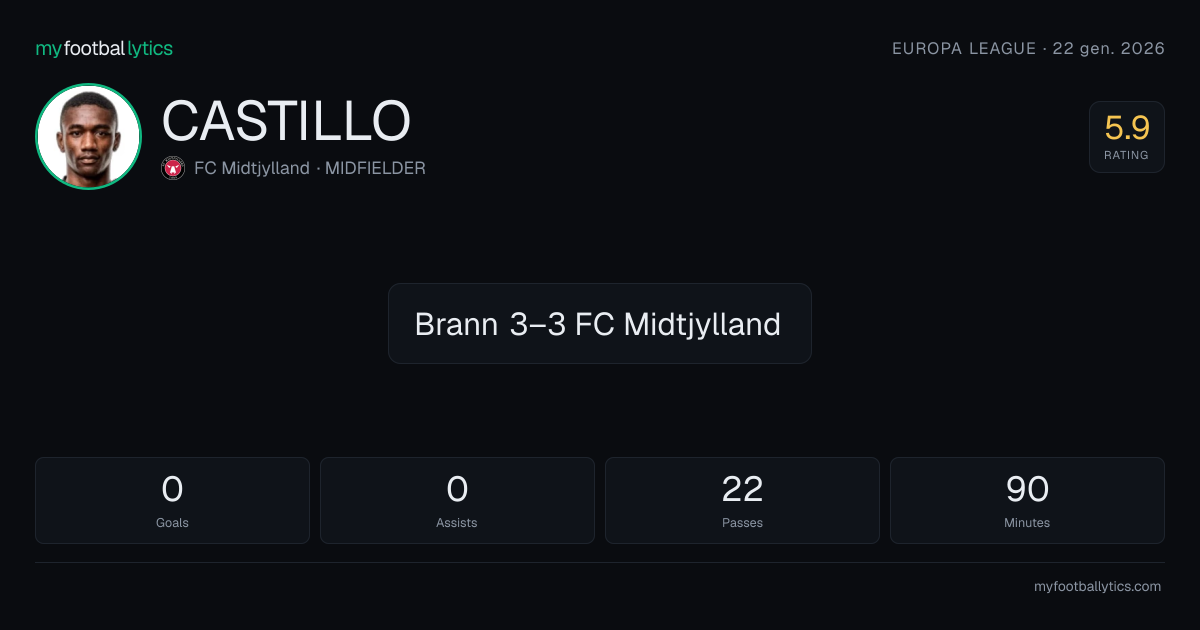
Task: Select the Goals stat card
Action: pos(172,500)
